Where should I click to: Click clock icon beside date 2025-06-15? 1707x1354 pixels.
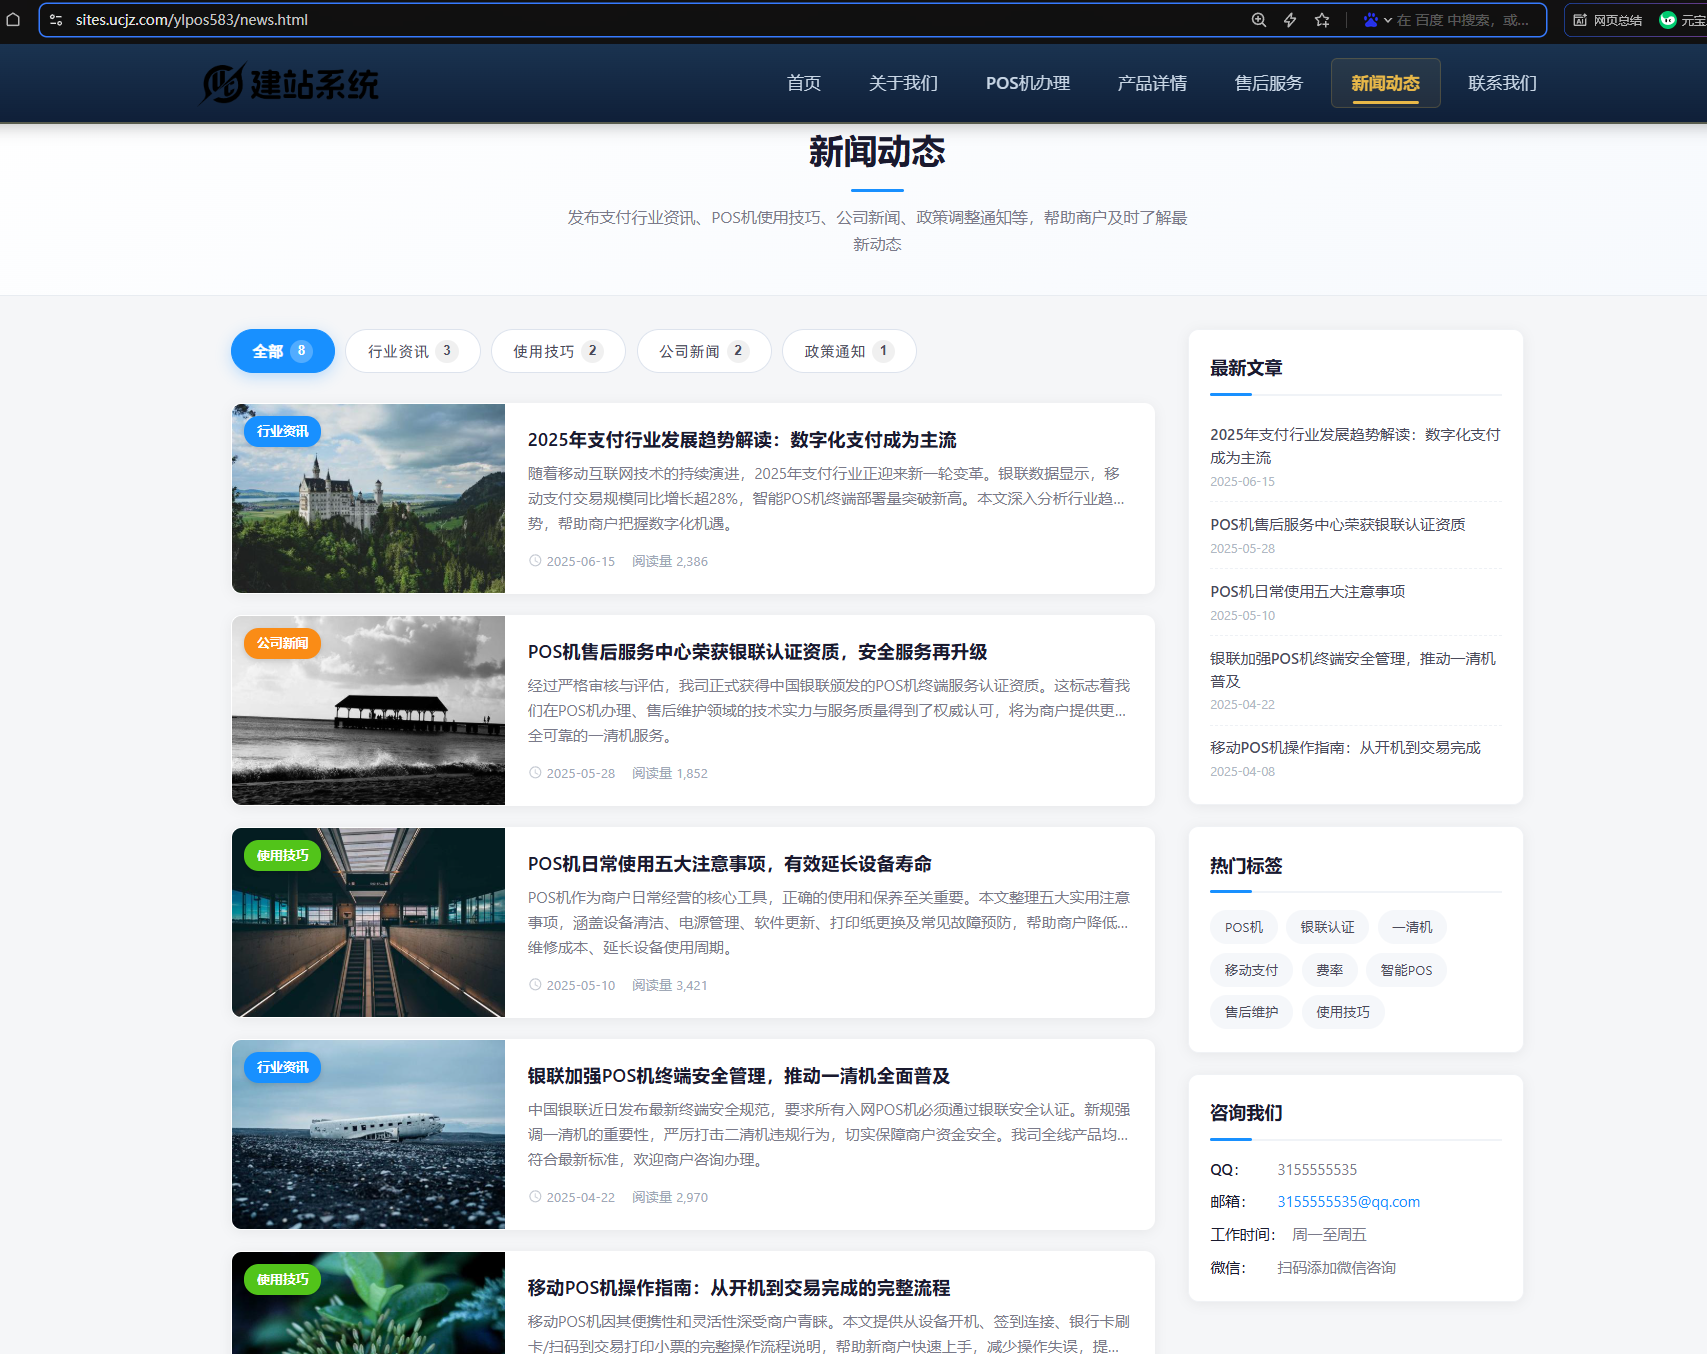[x=535, y=561]
